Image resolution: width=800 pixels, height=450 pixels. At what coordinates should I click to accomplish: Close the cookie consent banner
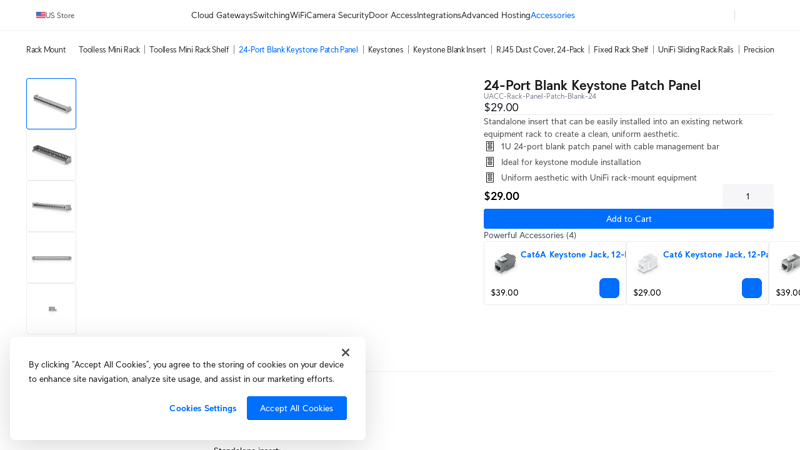point(345,352)
